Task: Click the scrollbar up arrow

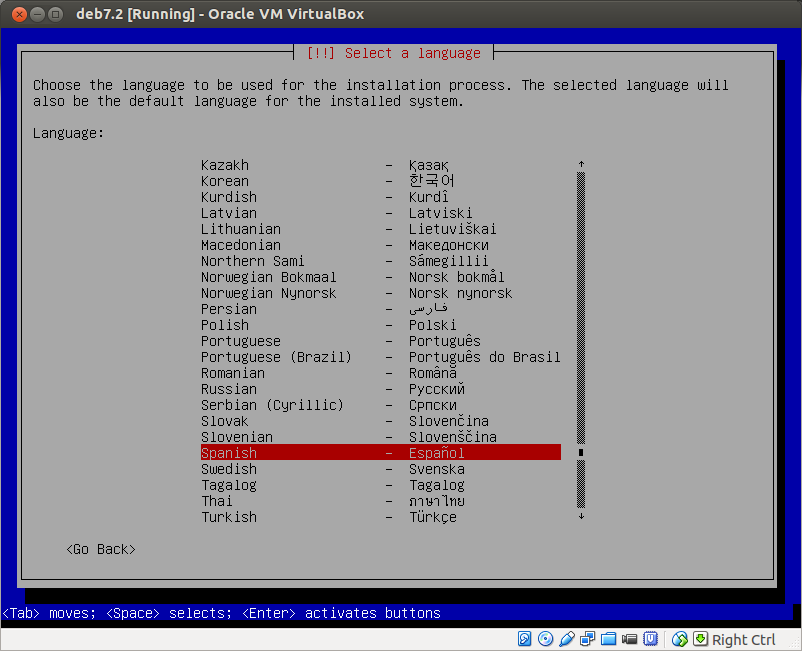Action: point(581,162)
